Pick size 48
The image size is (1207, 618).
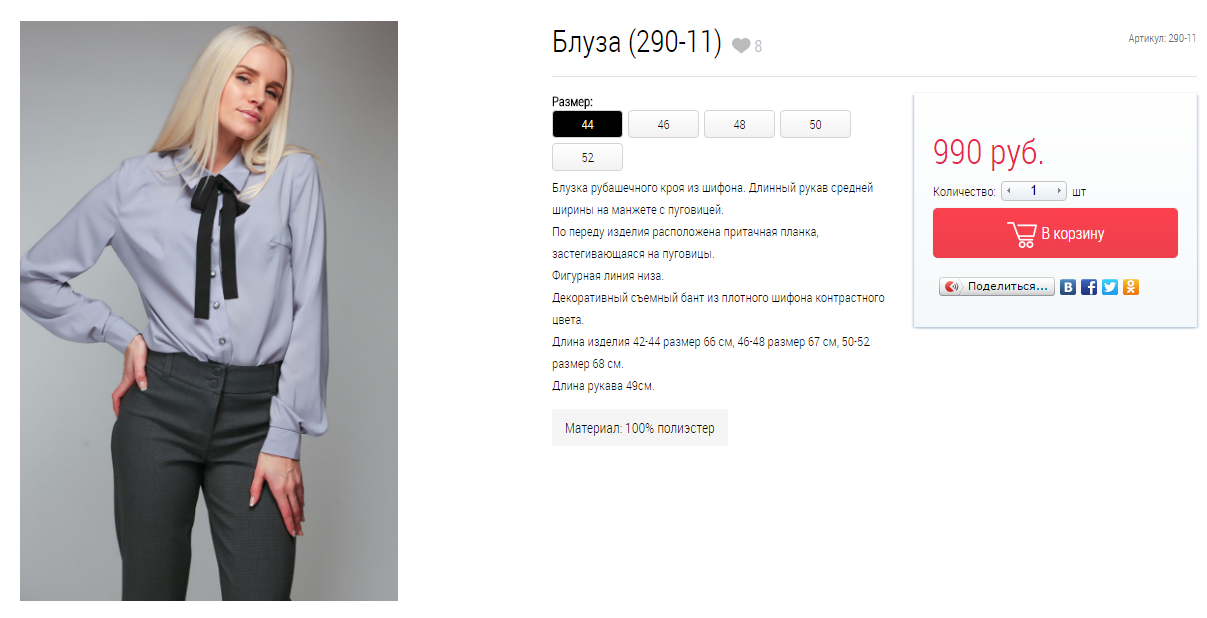(x=739, y=124)
